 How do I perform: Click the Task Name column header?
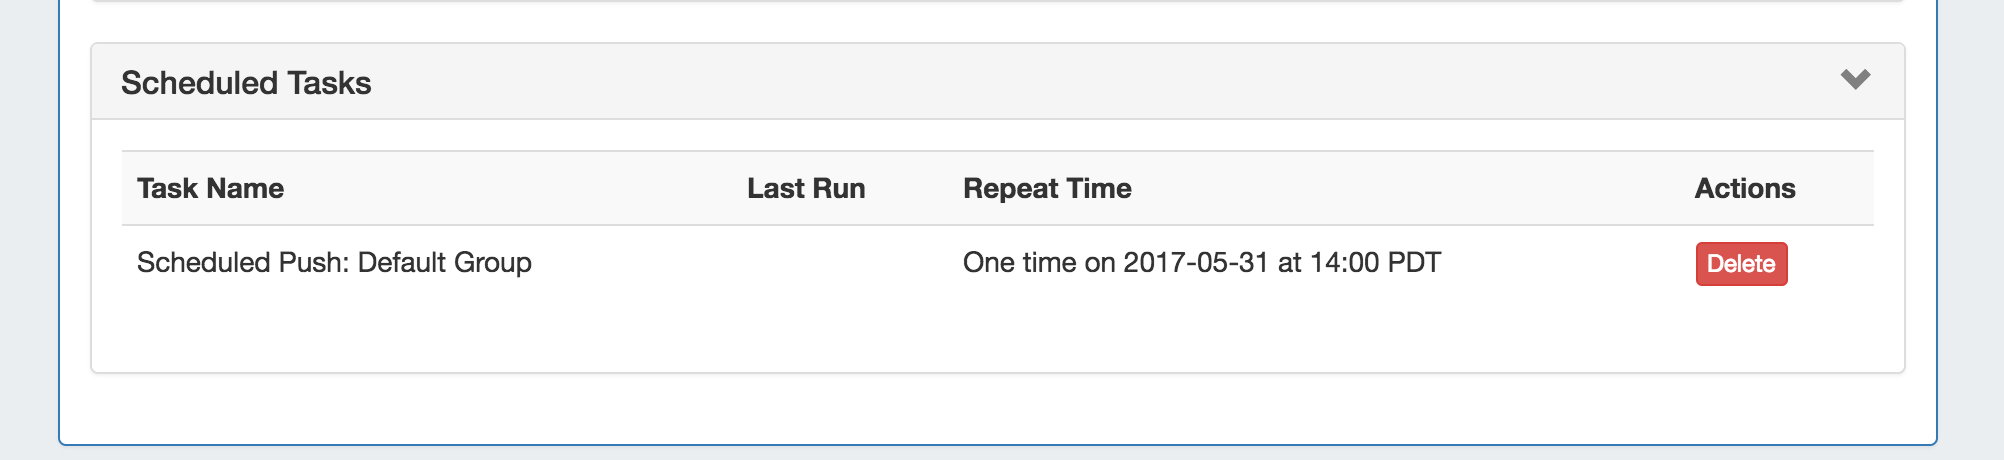(210, 189)
